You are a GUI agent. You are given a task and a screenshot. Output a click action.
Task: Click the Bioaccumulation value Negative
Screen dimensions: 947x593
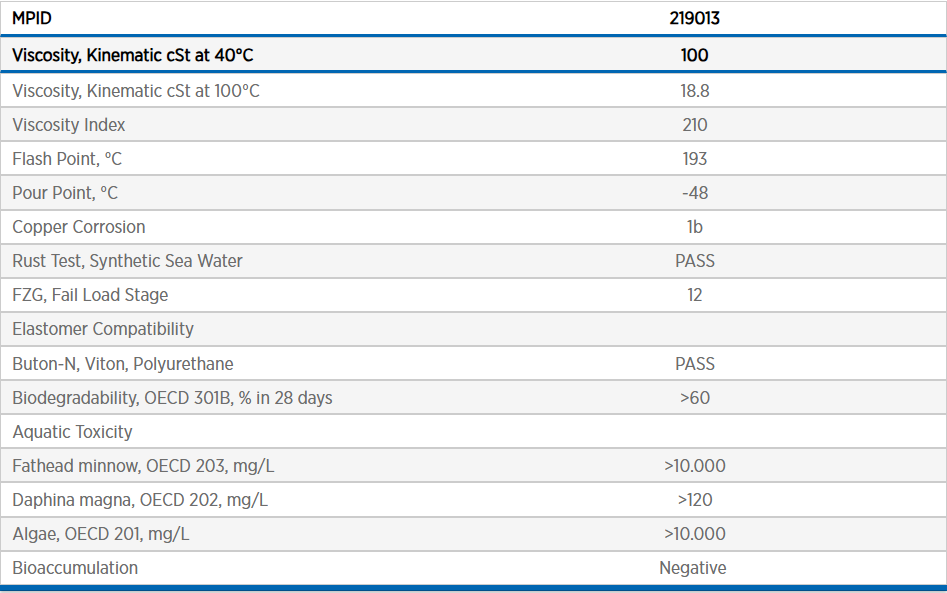(693, 568)
